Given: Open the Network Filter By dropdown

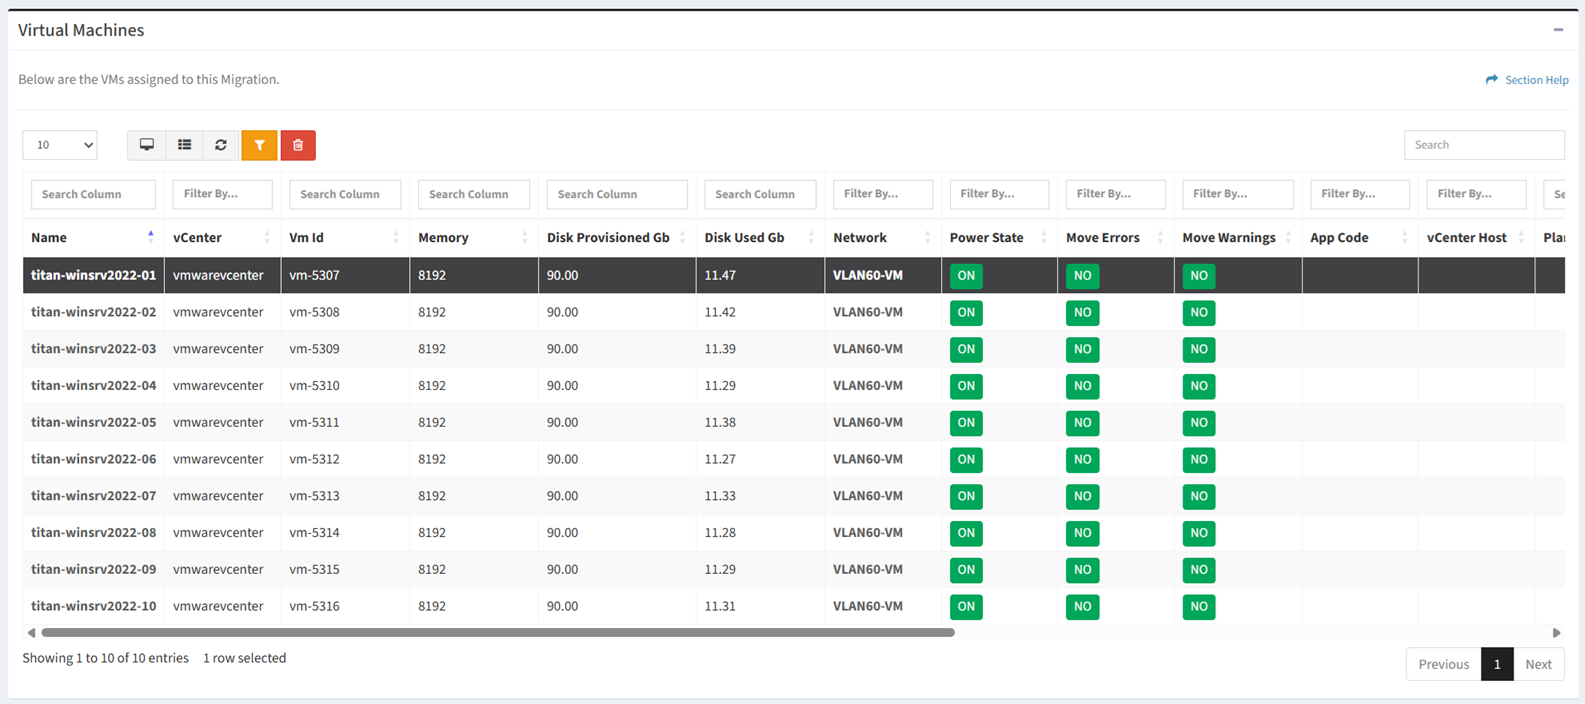Looking at the screenshot, I should coord(882,194).
